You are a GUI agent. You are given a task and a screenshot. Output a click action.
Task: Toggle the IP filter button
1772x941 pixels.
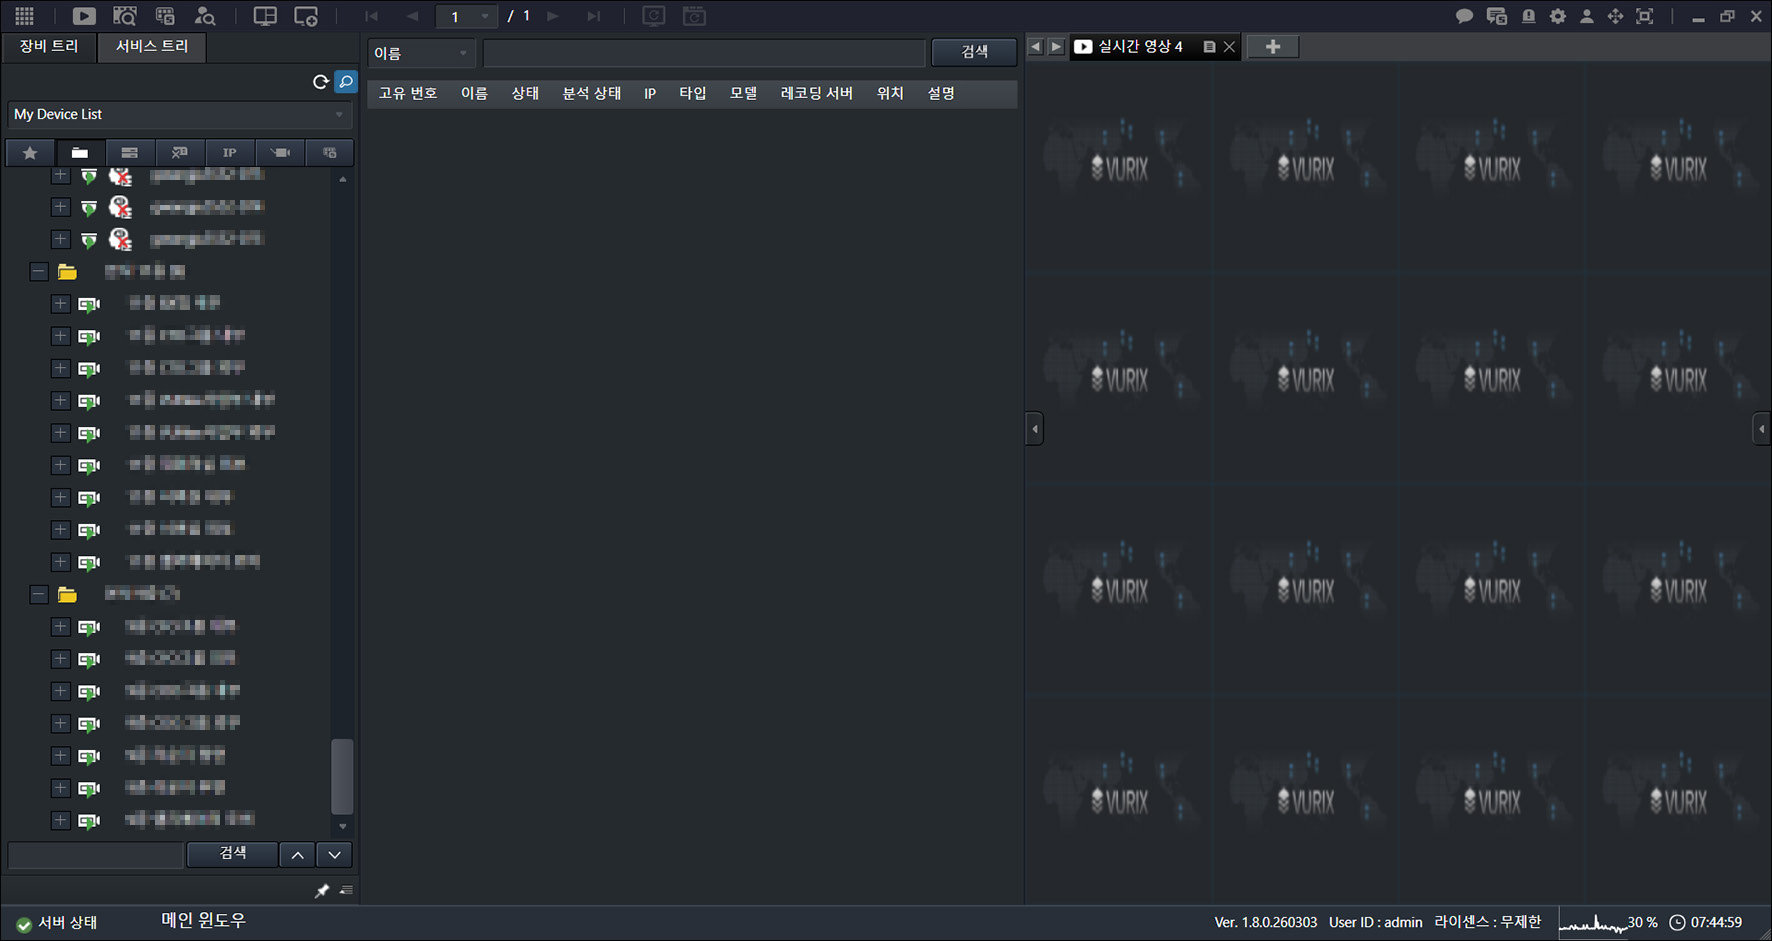(230, 153)
